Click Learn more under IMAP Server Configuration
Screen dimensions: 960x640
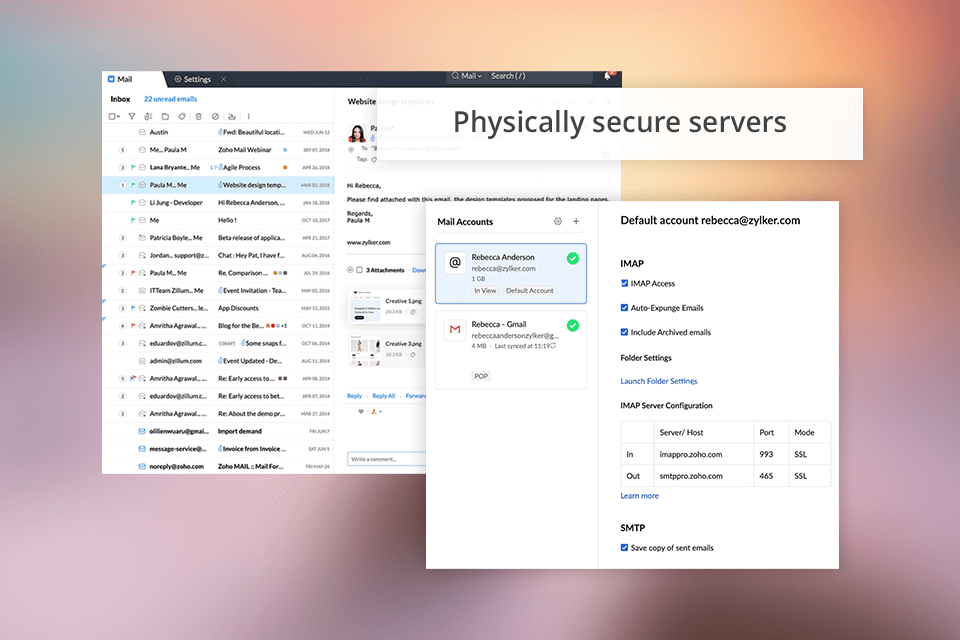point(640,496)
